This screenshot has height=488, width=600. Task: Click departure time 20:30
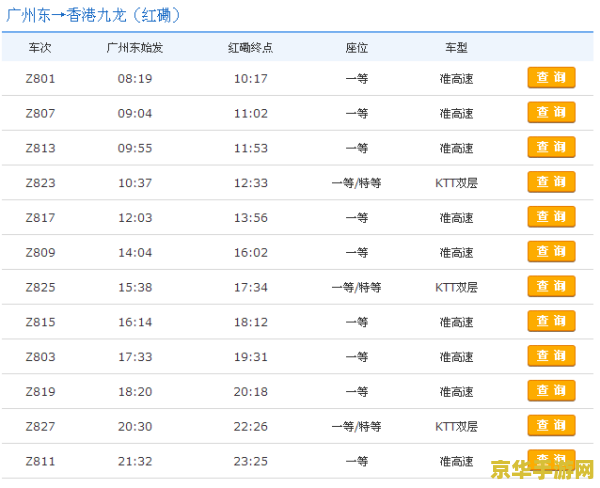[135, 427]
